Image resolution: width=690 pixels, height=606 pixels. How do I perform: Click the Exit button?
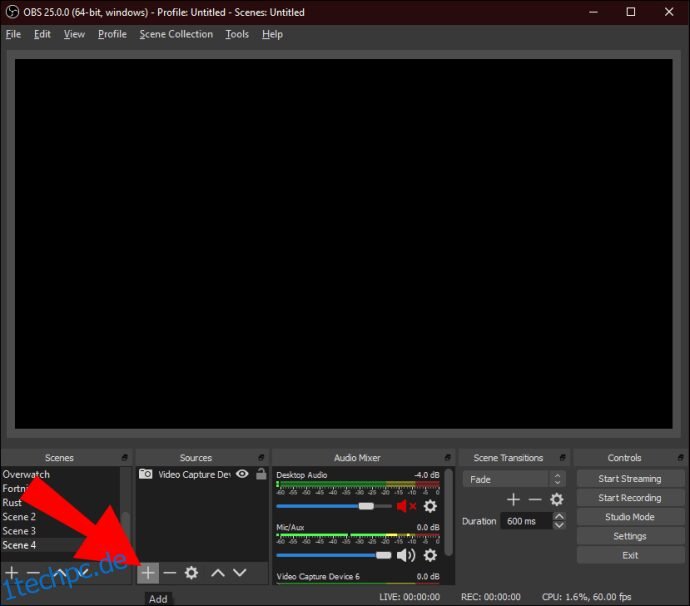click(x=630, y=555)
